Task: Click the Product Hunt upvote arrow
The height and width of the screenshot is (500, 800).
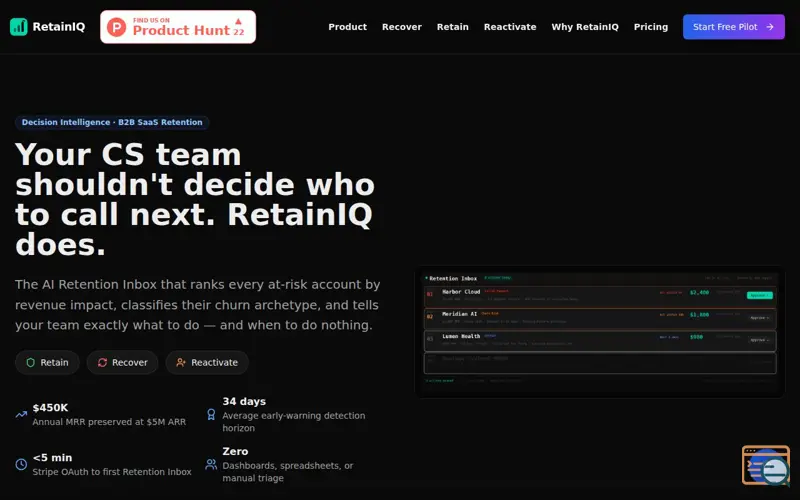Action: (x=238, y=21)
